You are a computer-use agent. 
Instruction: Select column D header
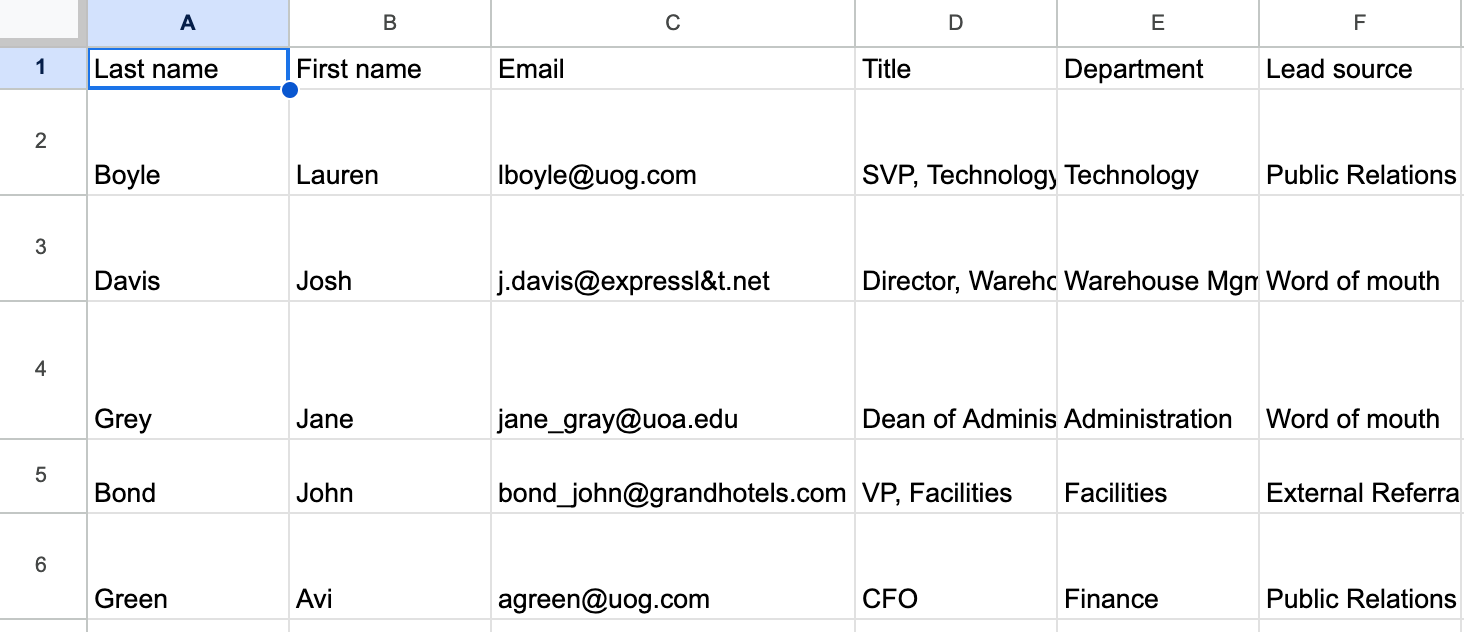click(x=956, y=23)
